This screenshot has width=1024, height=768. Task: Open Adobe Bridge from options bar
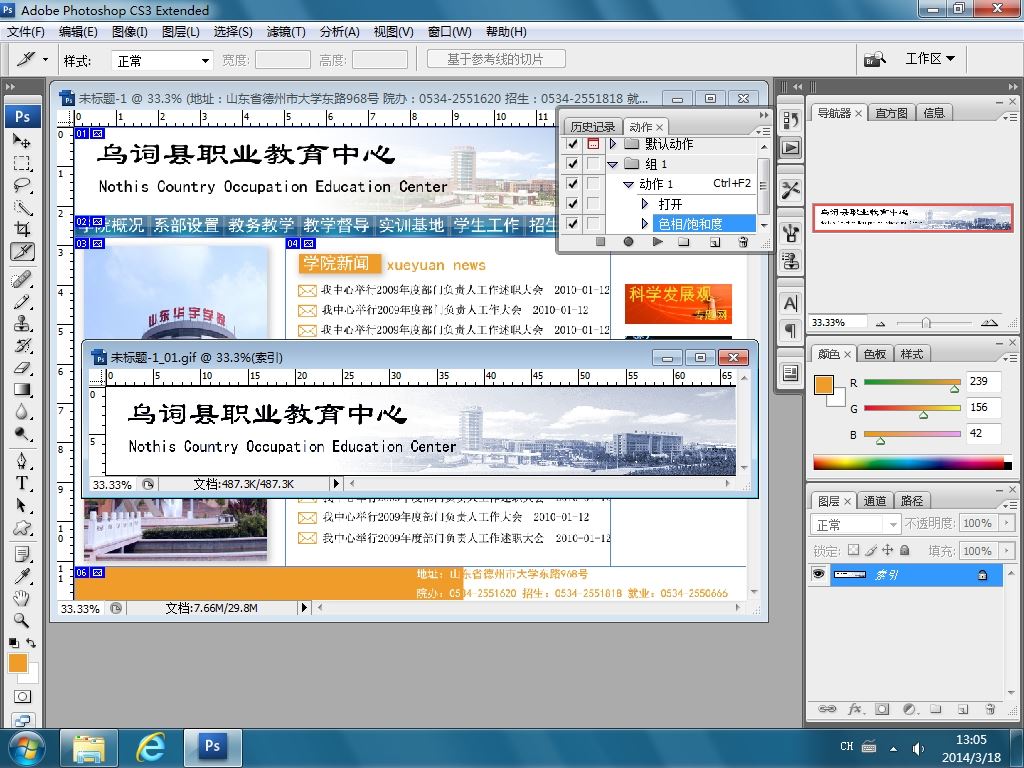tap(874, 60)
